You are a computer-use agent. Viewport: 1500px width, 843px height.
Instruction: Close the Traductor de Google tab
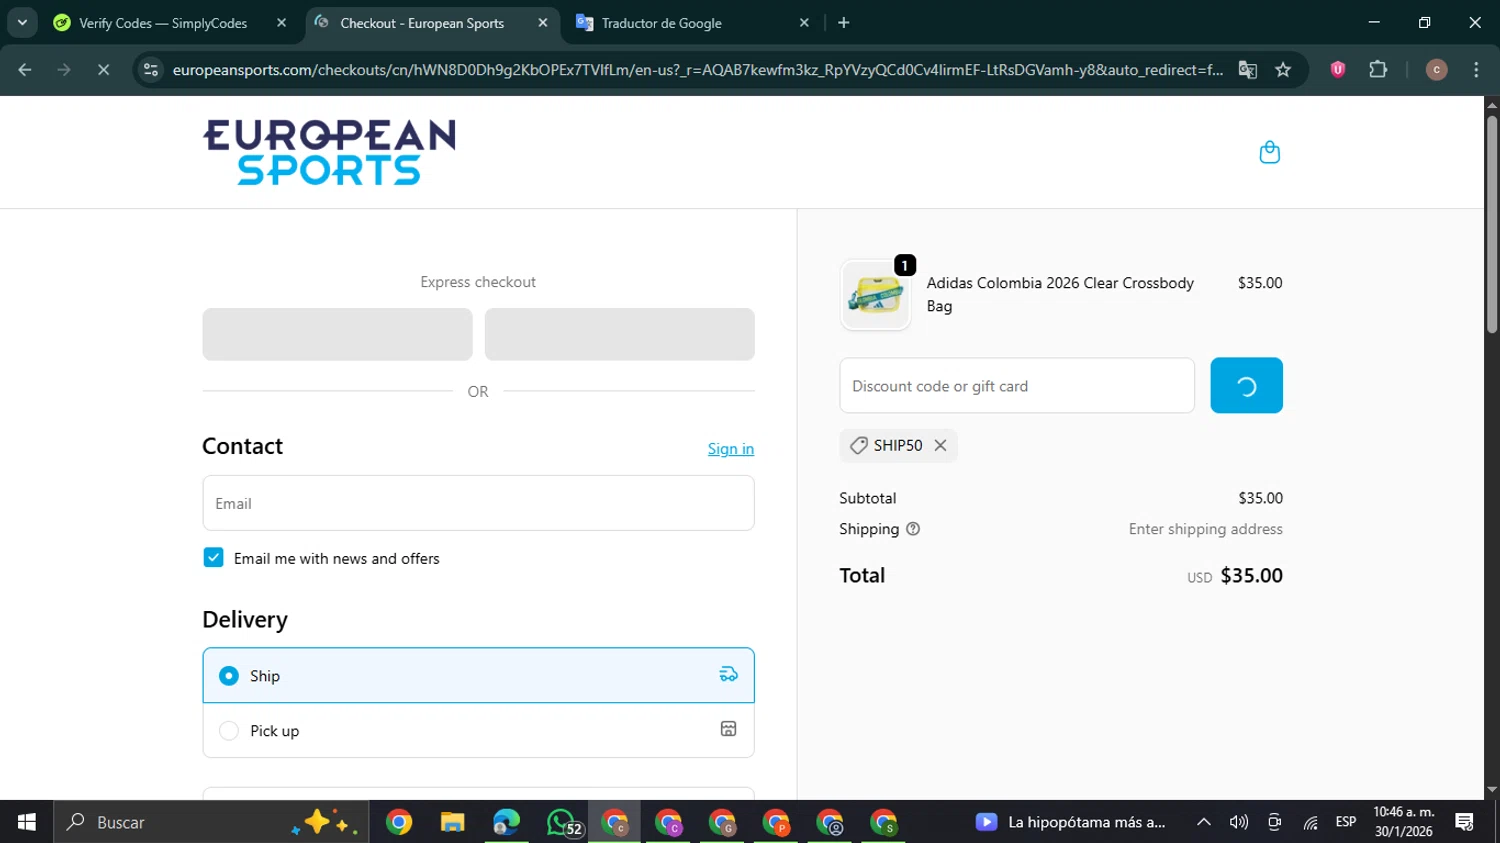point(804,23)
